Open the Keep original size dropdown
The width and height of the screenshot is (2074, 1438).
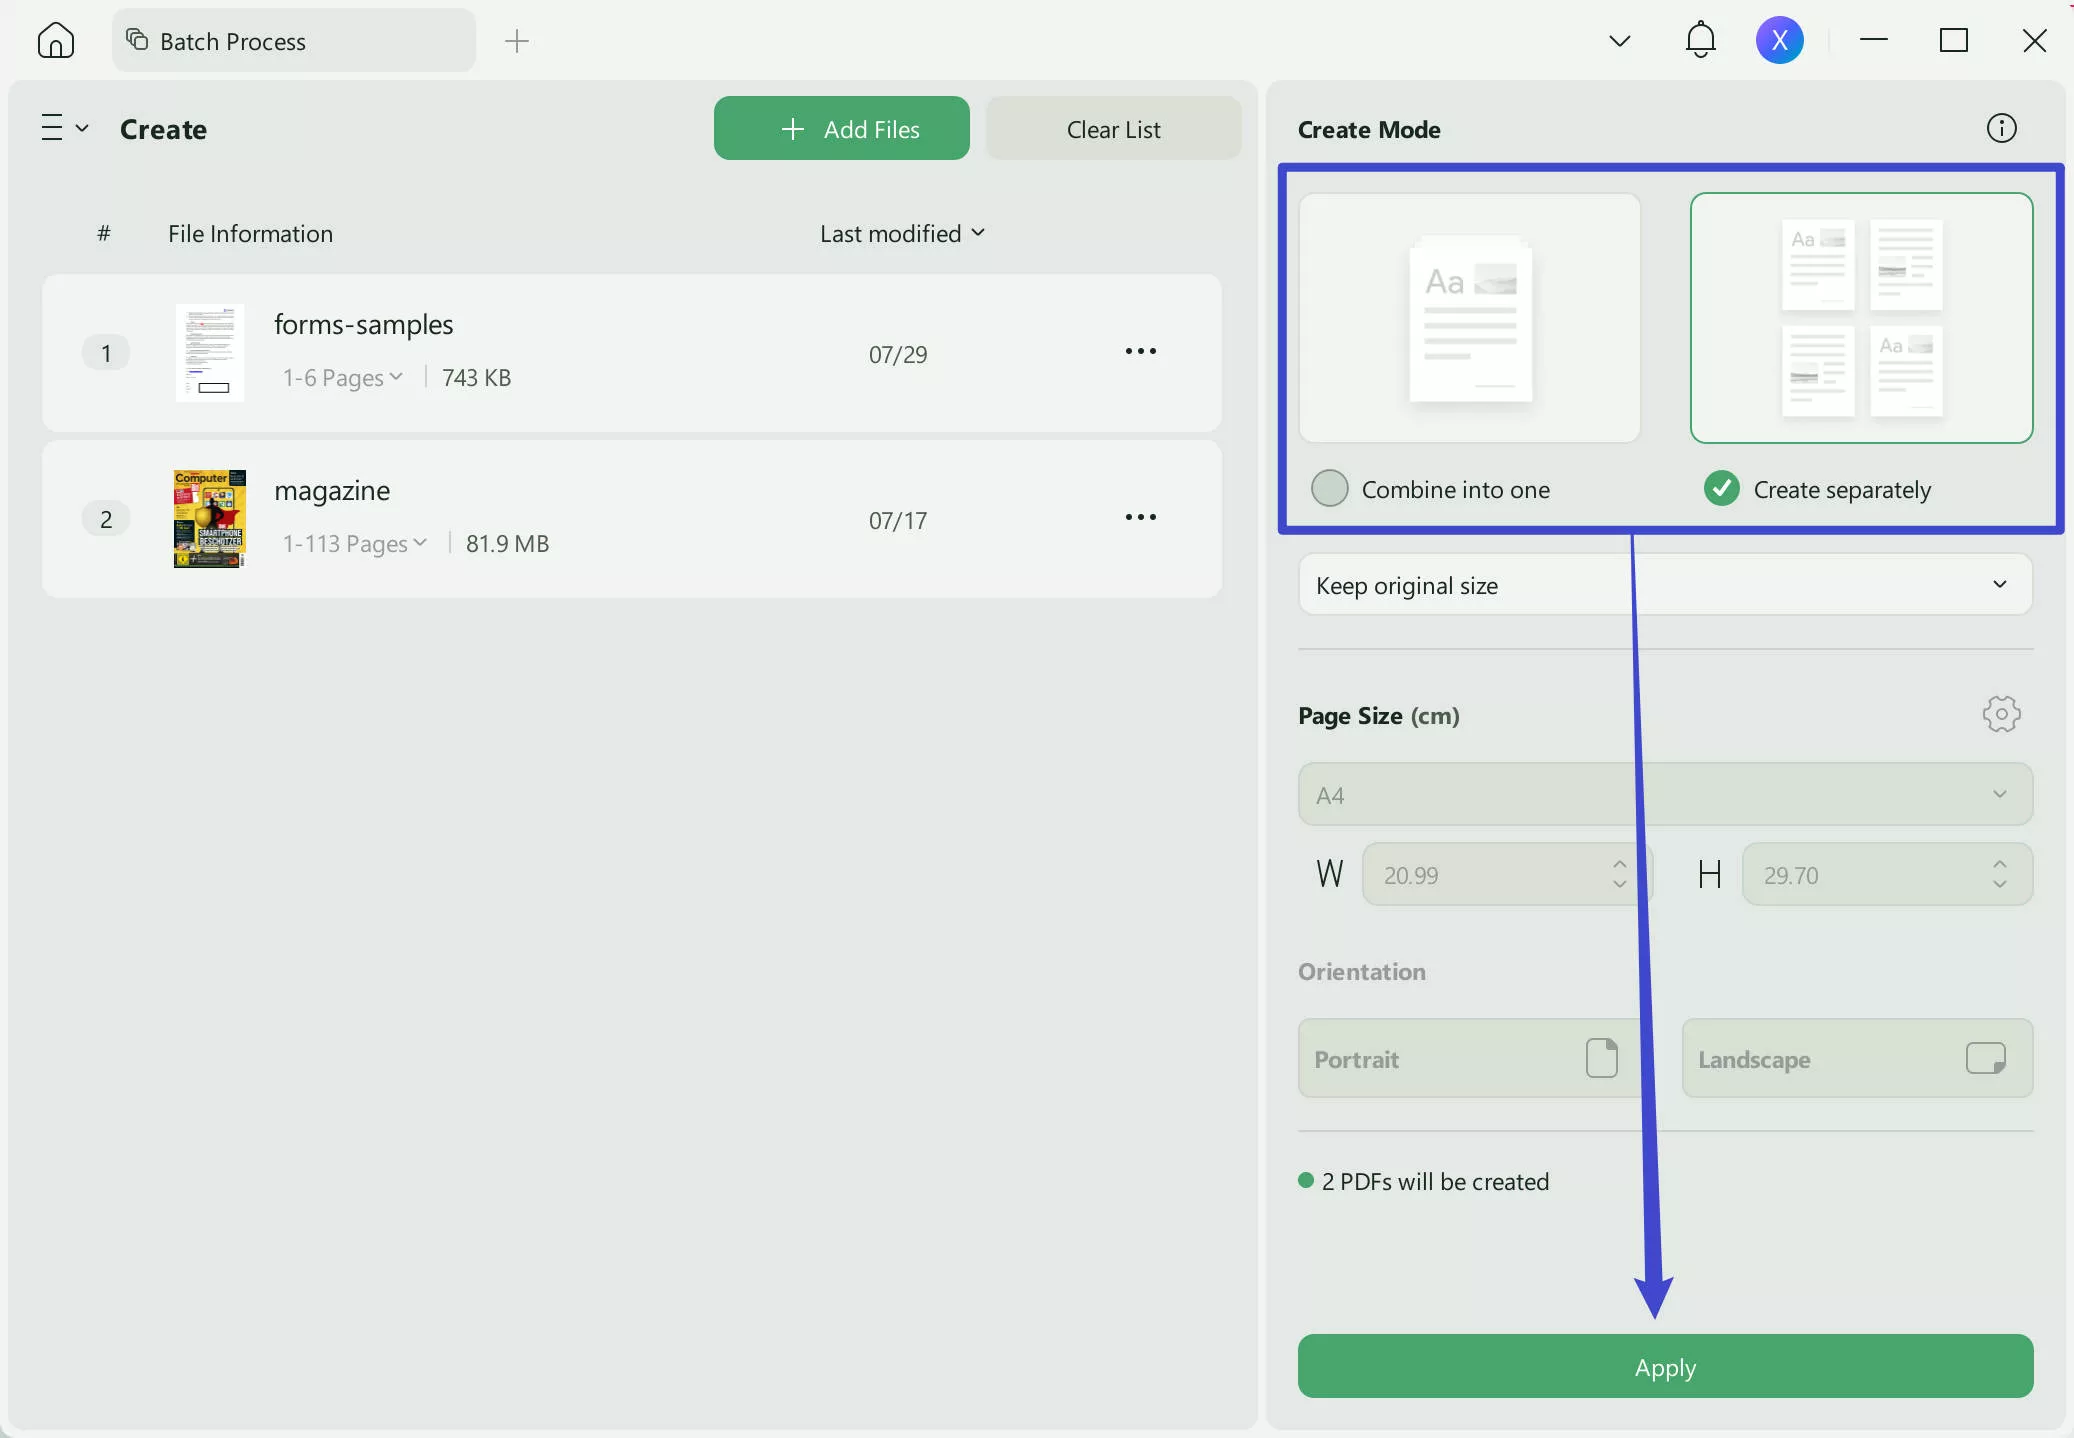click(x=1663, y=584)
